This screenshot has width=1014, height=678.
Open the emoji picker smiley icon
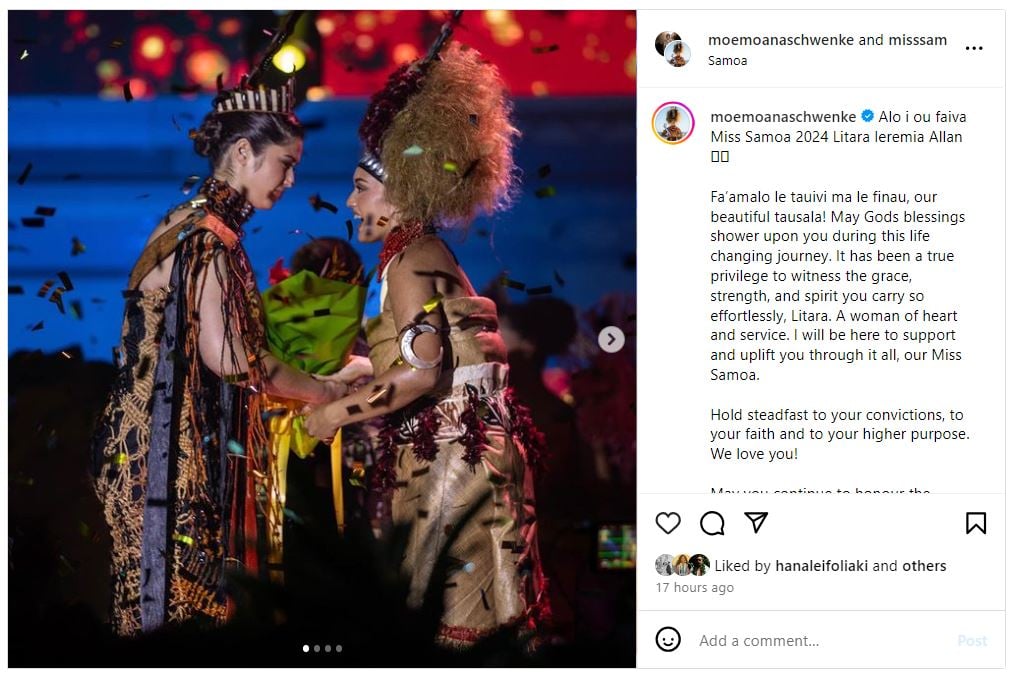click(668, 639)
